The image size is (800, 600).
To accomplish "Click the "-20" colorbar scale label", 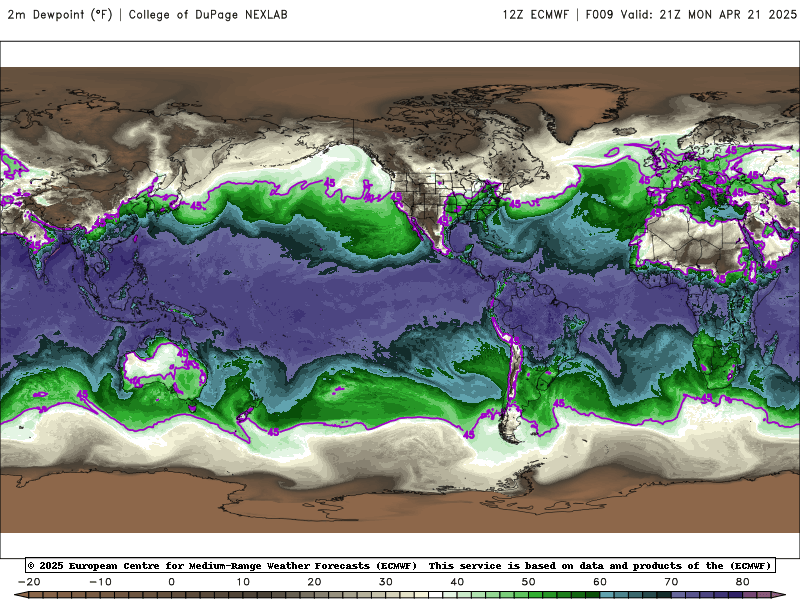I will tap(29, 582).
